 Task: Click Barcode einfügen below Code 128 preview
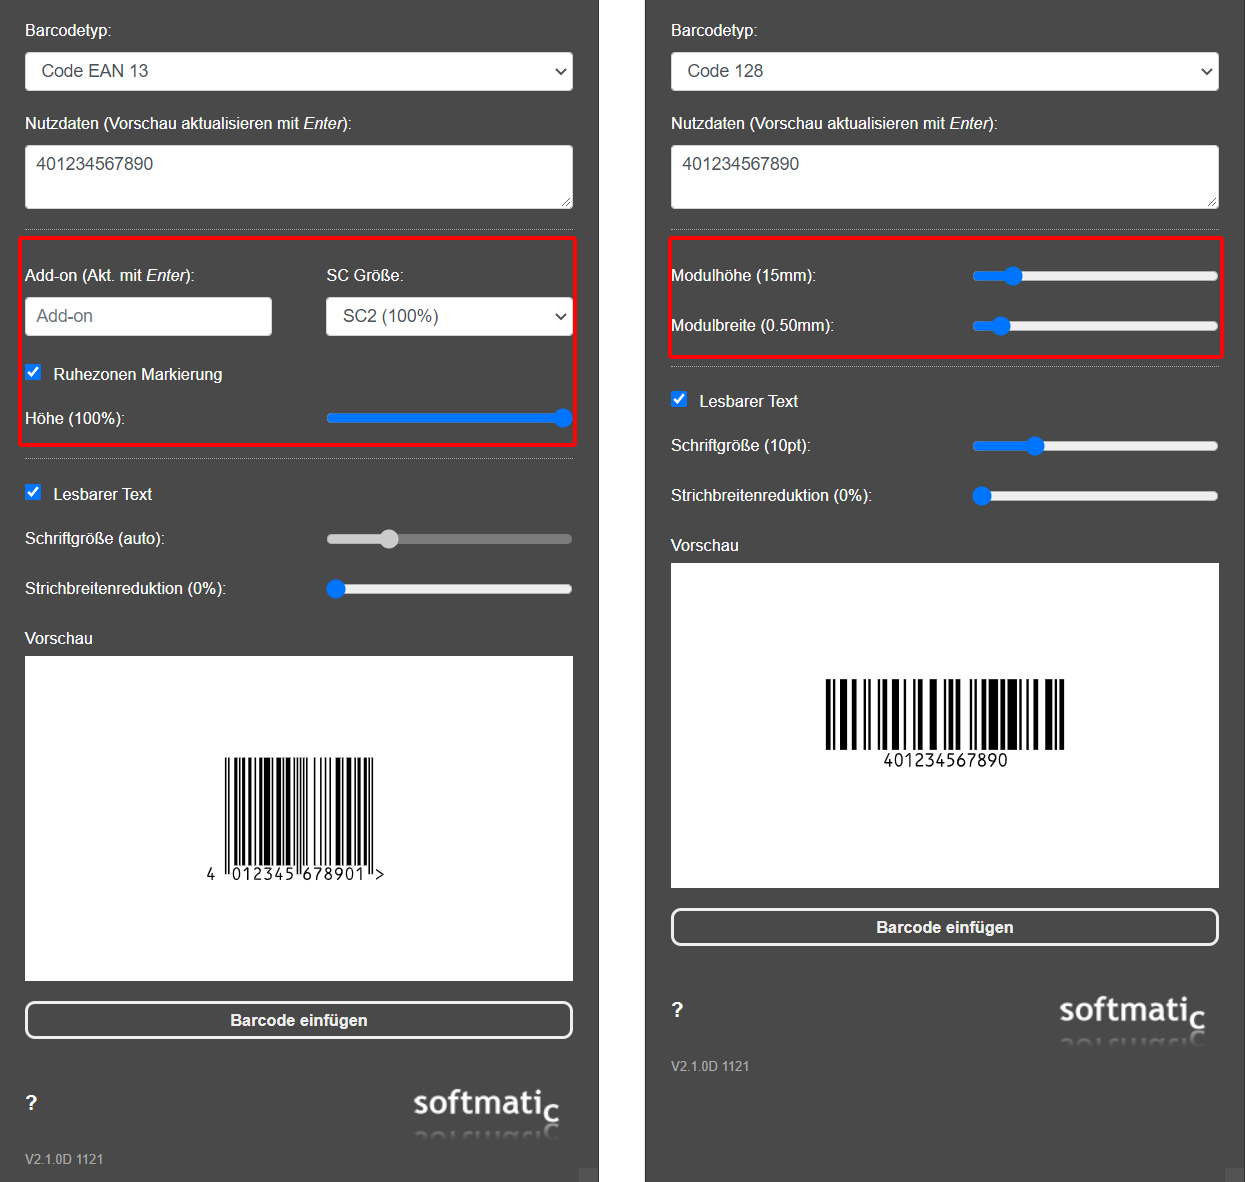pos(944,927)
